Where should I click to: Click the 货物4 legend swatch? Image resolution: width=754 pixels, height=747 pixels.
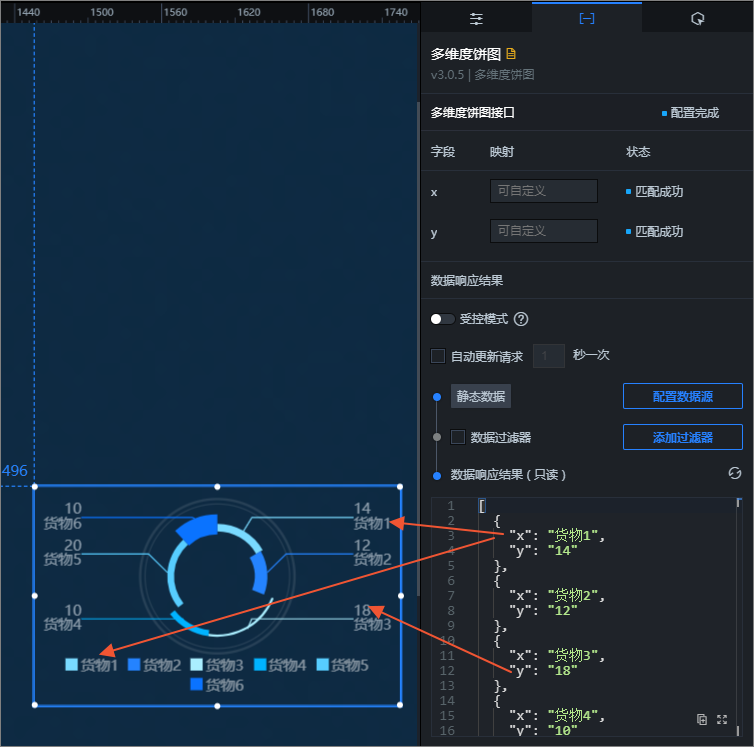tap(260, 665)
